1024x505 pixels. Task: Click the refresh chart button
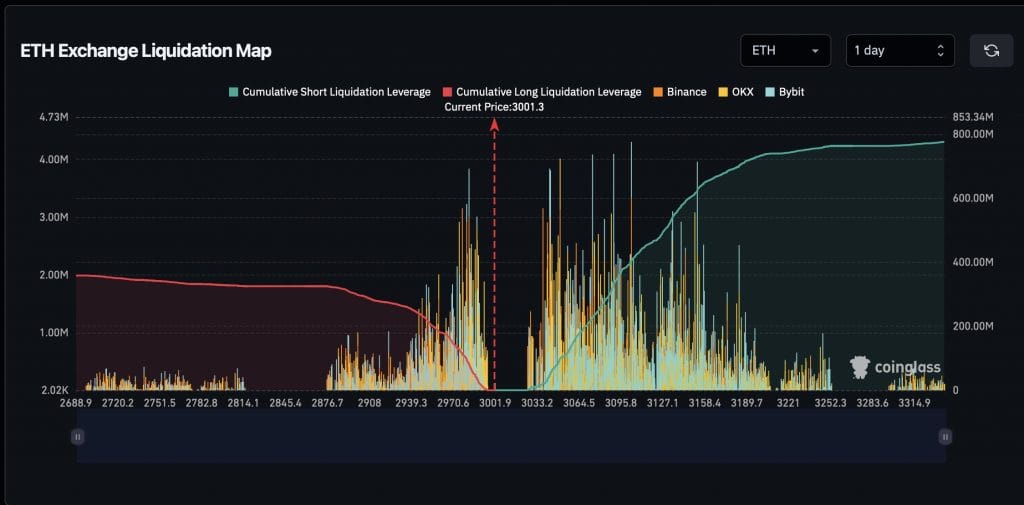[x=991, y=50]
